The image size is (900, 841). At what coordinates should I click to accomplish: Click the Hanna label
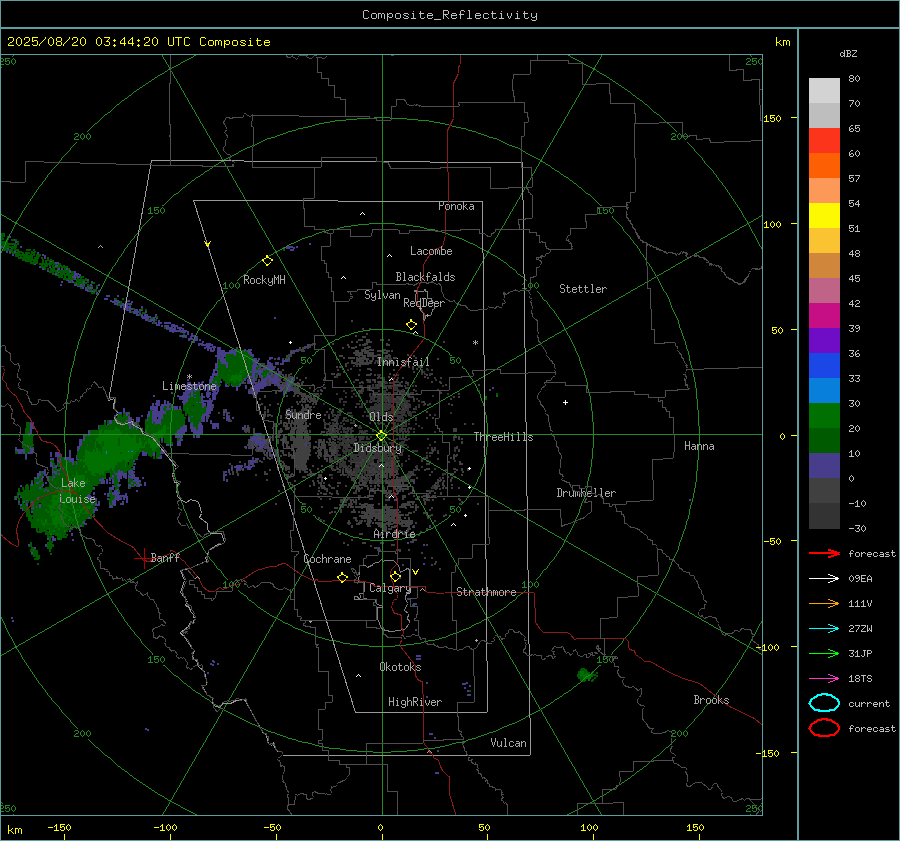tap(699, 446)
